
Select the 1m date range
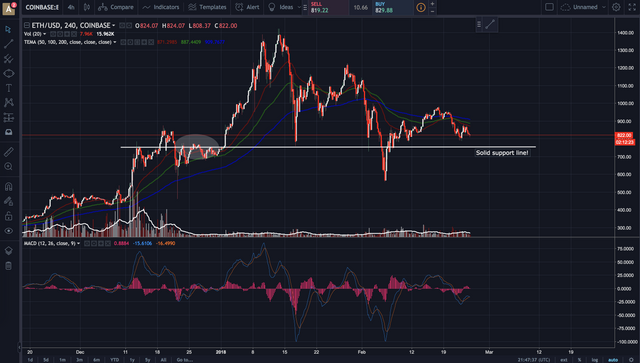(x=62, y=360)
